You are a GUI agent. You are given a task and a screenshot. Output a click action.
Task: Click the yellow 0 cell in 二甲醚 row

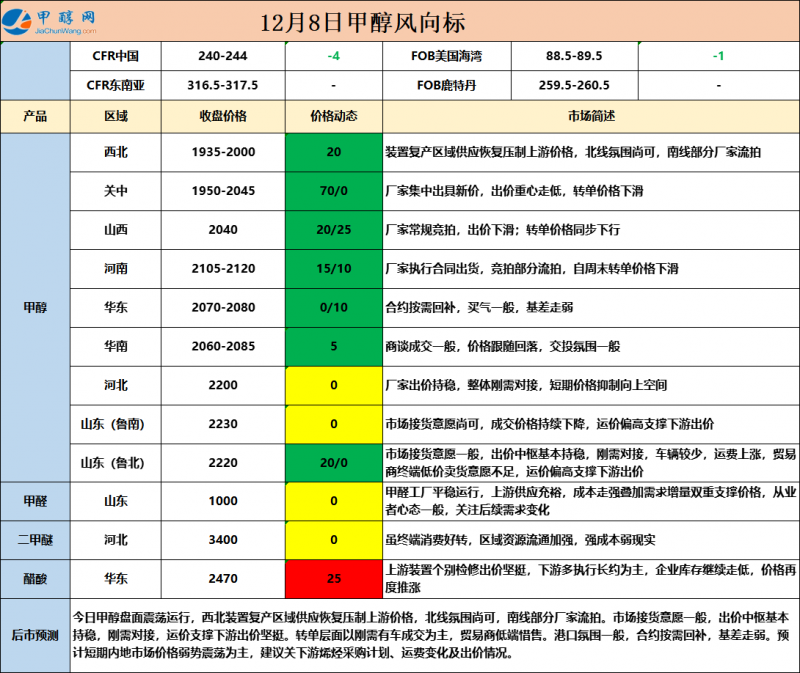(x=333, y=540)
